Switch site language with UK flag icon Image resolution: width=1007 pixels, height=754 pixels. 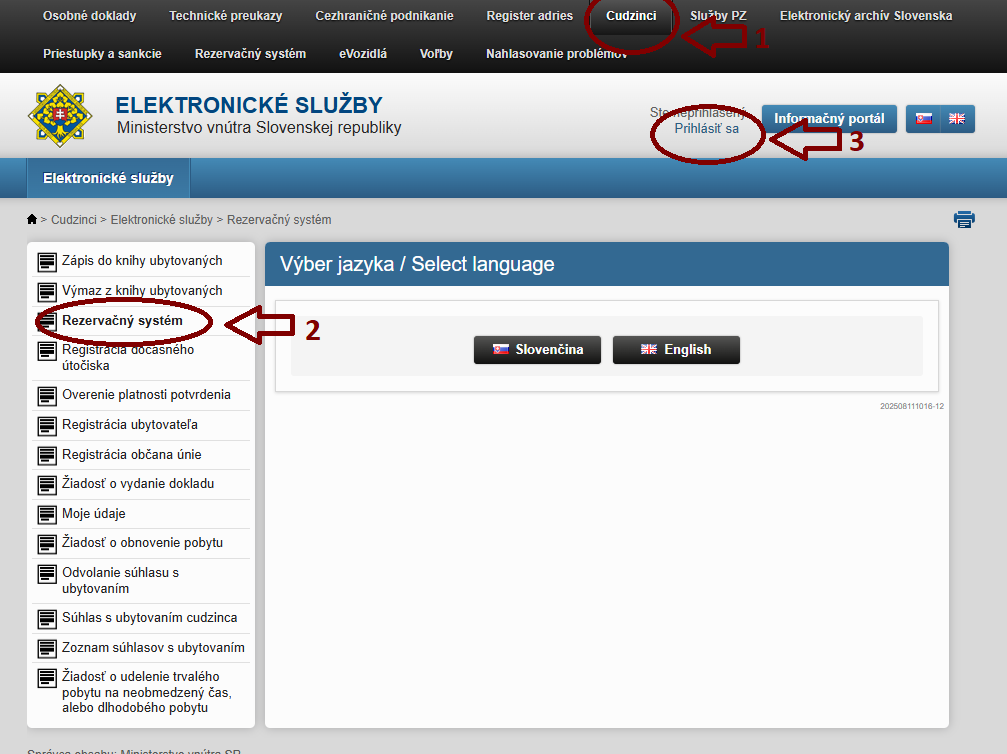point(957,119)
